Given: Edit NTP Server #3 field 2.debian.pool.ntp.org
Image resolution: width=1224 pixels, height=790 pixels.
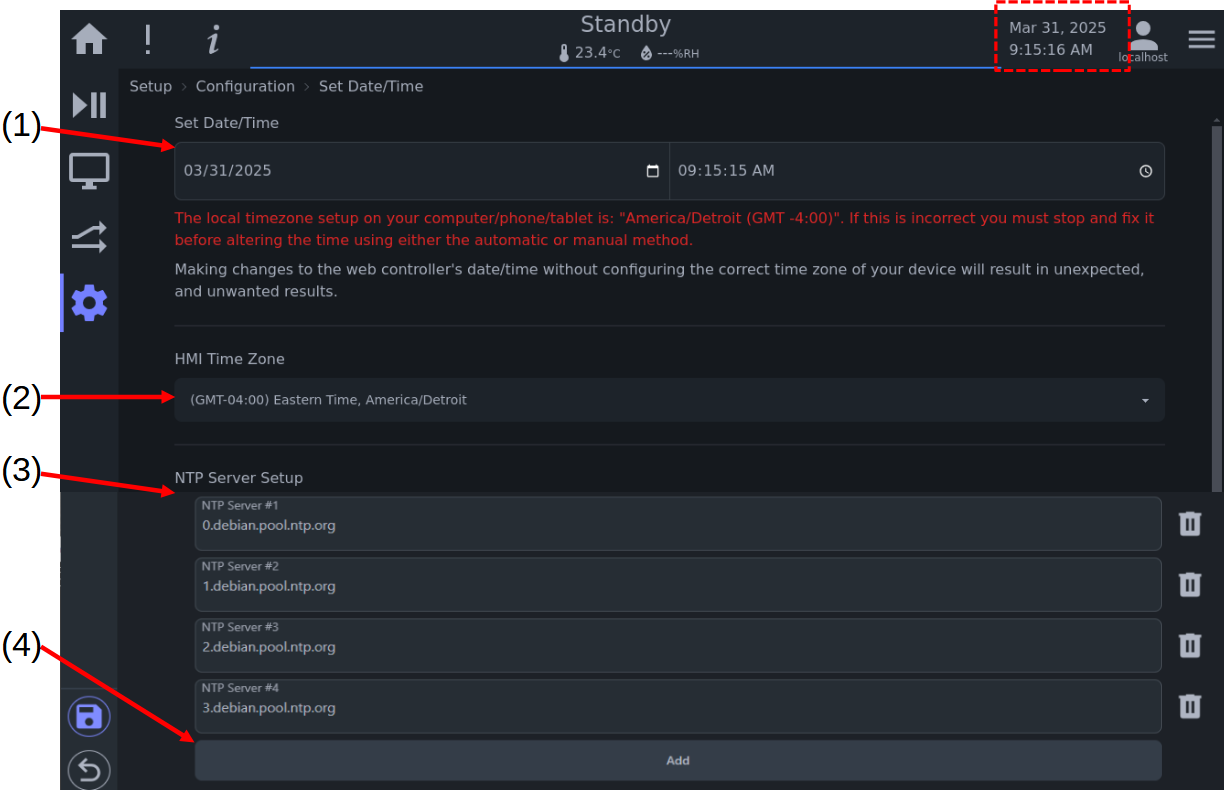Looking at the screenshot, I should tap(678, 645).
